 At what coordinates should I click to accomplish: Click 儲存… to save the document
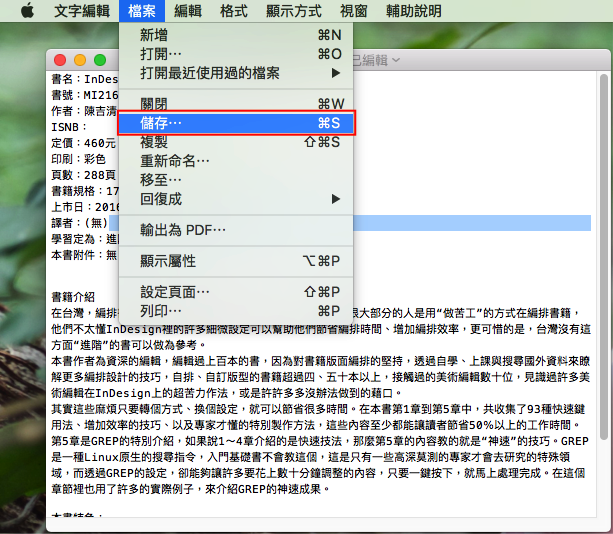tap(236, 123)
